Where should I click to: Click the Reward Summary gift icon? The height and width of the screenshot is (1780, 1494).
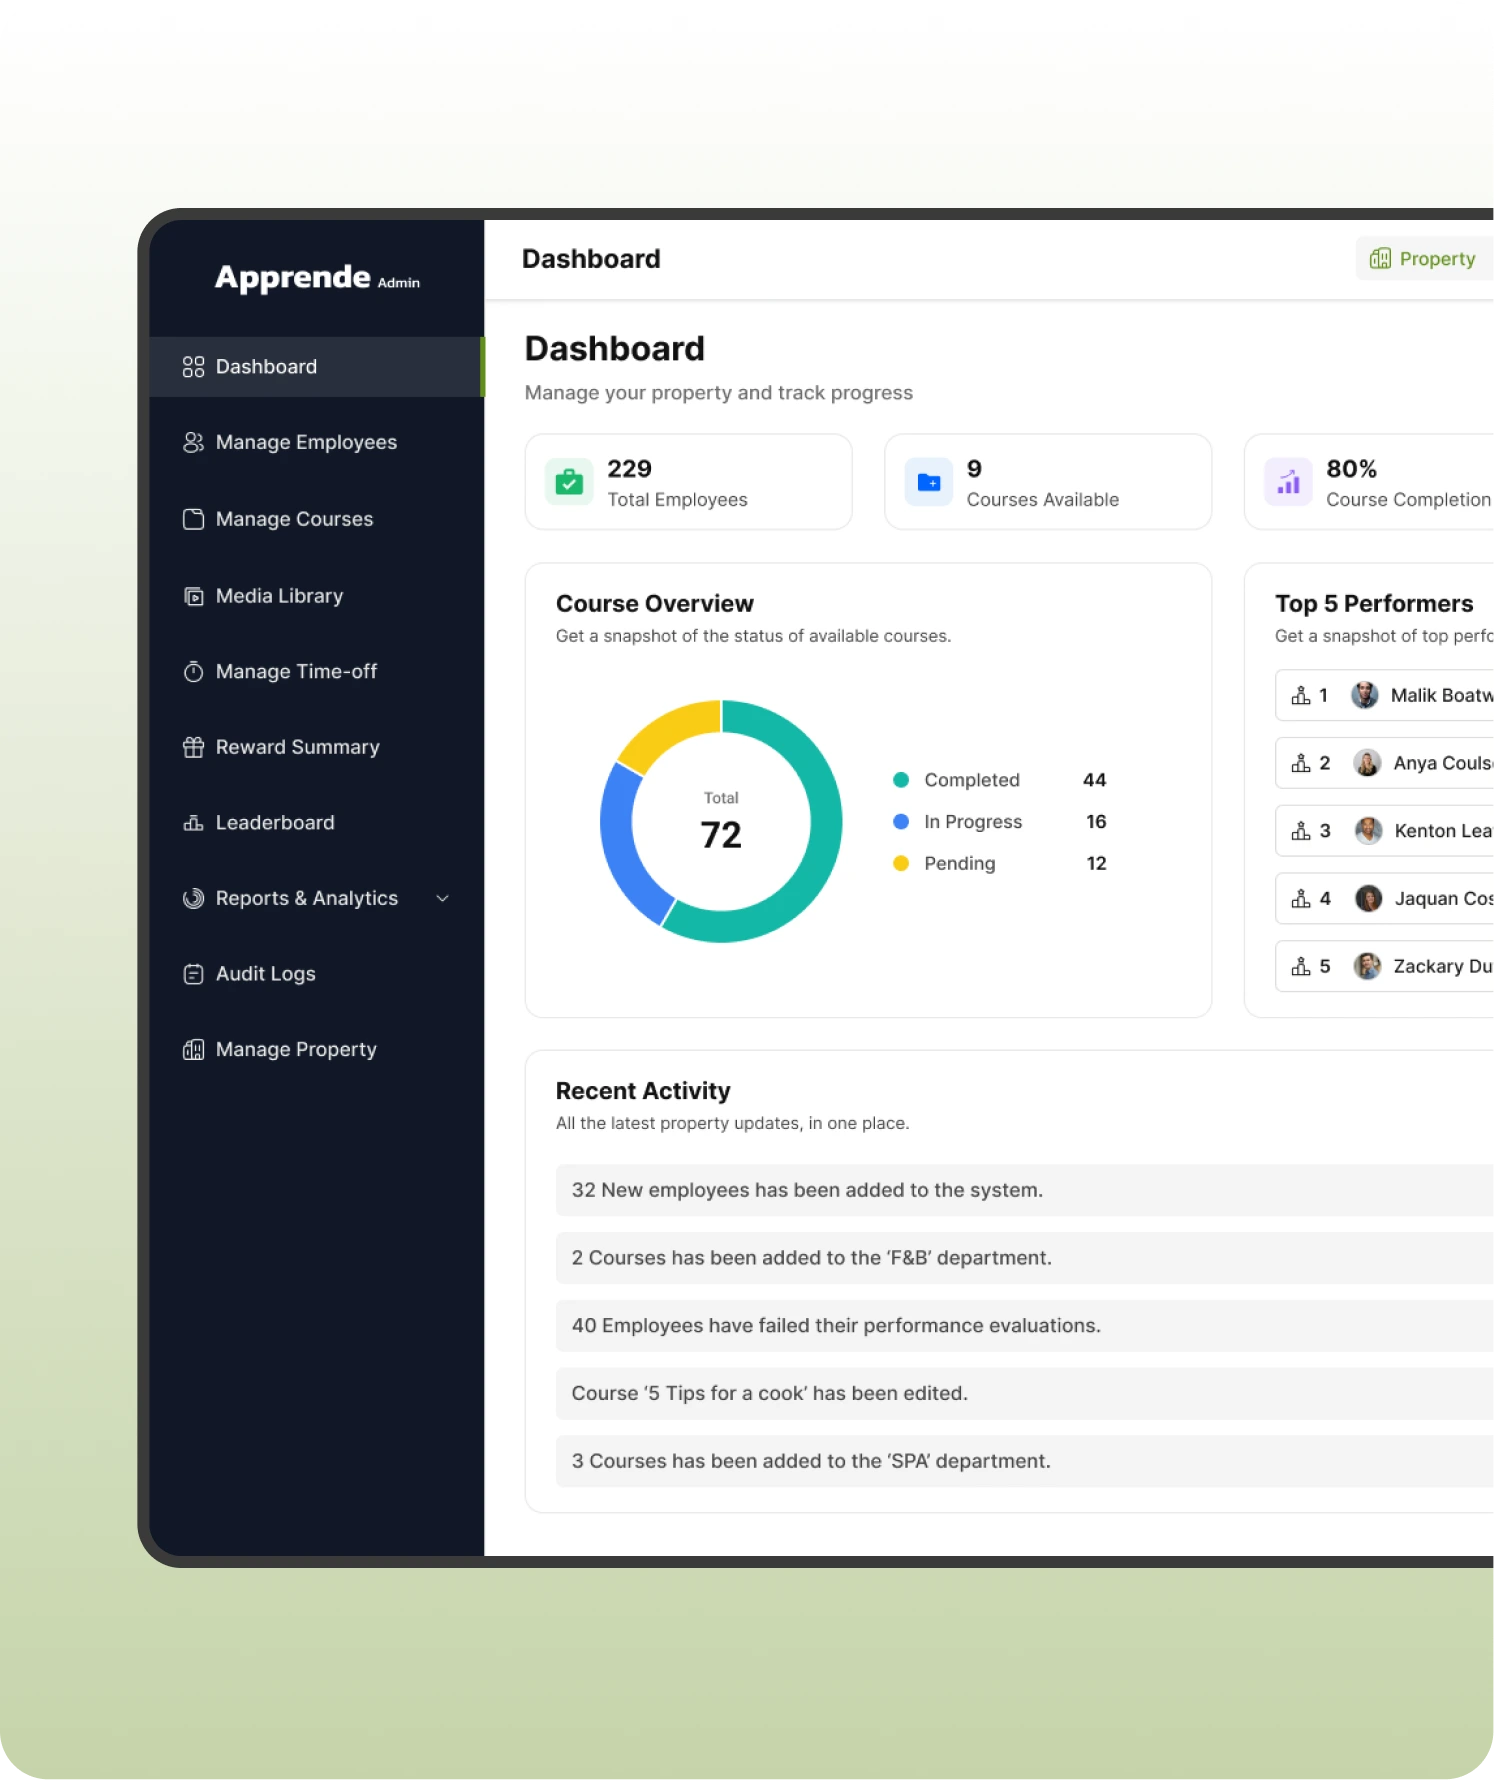tap(193, 747)
